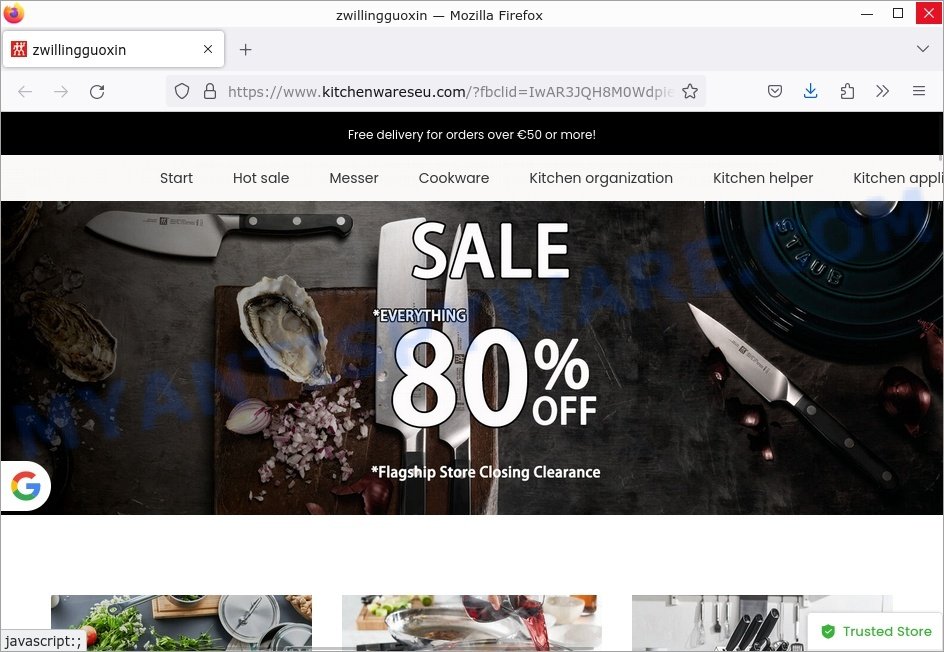Click the site security padlock icon

coord(210,92)
